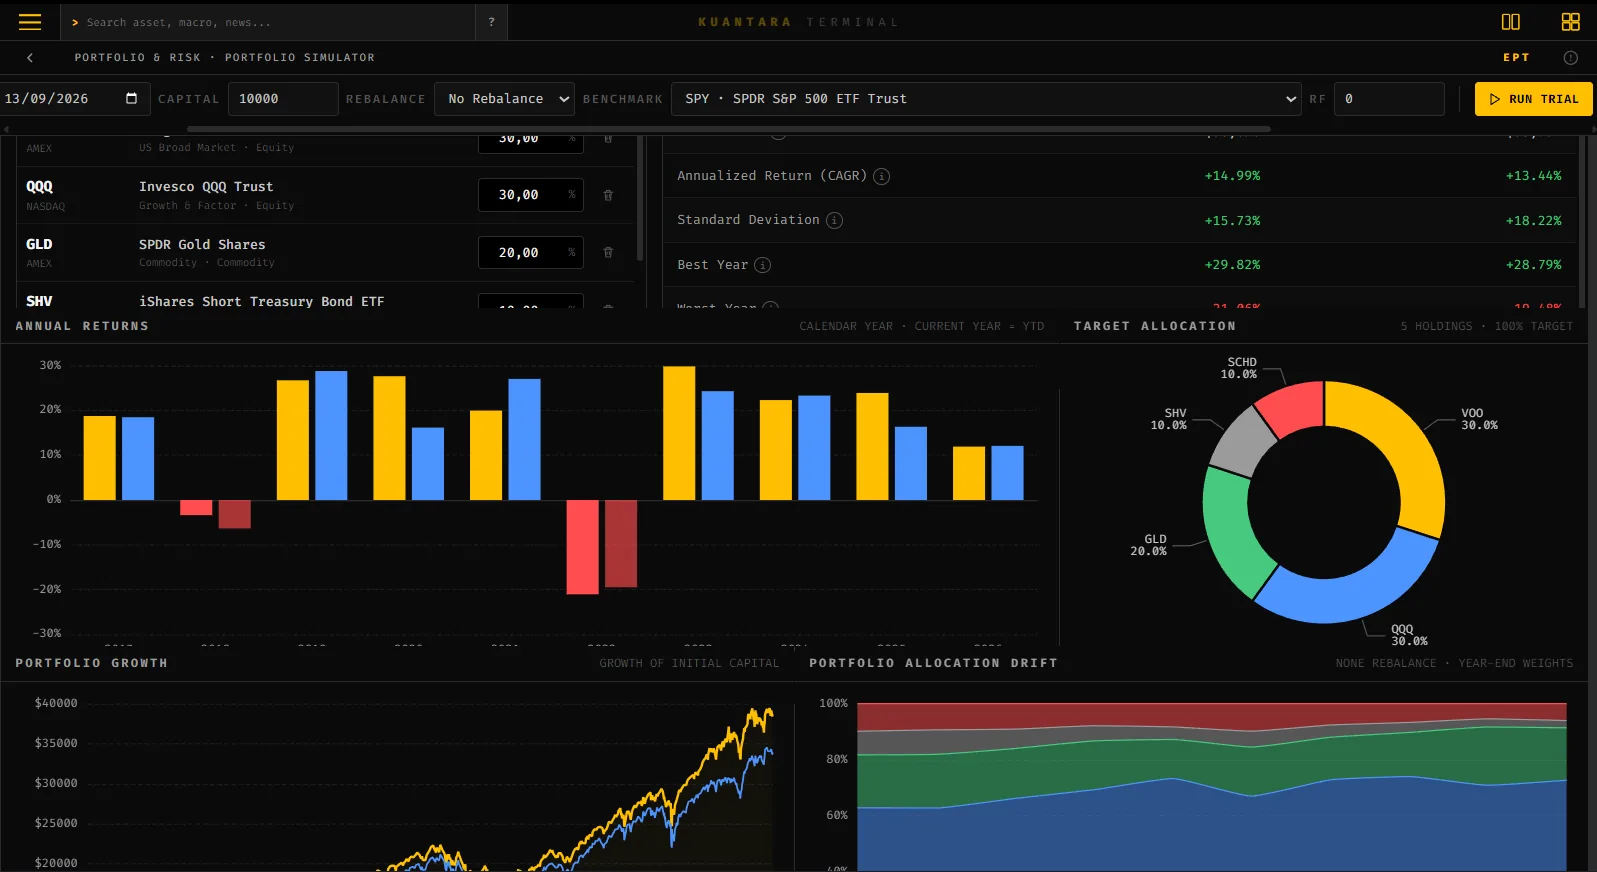Click the 'ANNUAL RETURNS' panel heading
The width and height of the screenshot is (1597, 872).
(82, 326)
